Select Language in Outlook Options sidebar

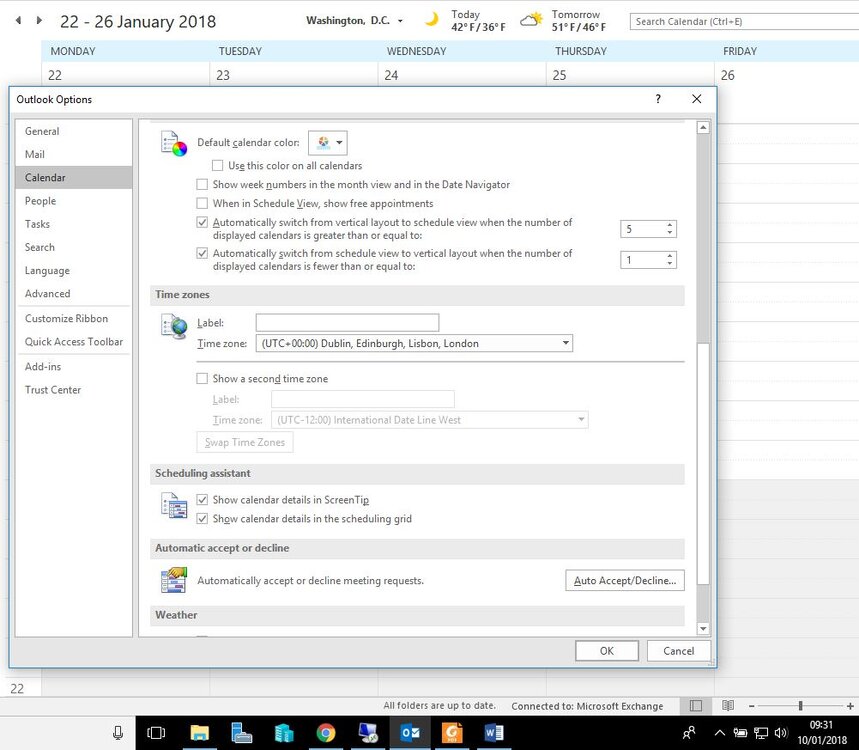[x=74, y=271]
